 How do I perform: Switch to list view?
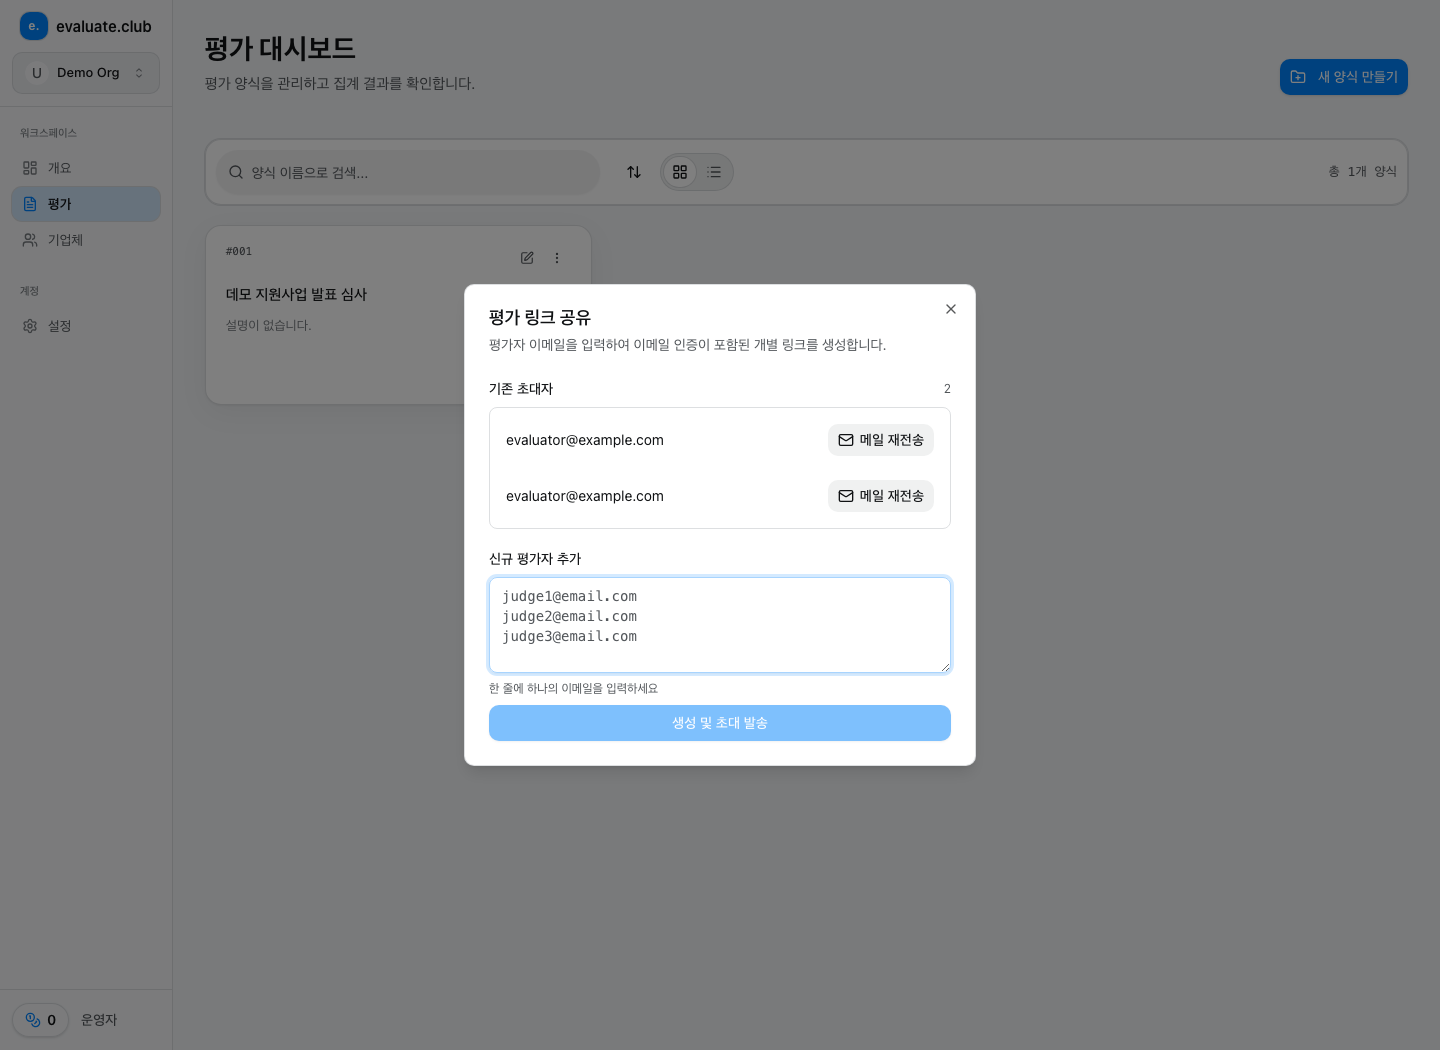coord(714,172)
